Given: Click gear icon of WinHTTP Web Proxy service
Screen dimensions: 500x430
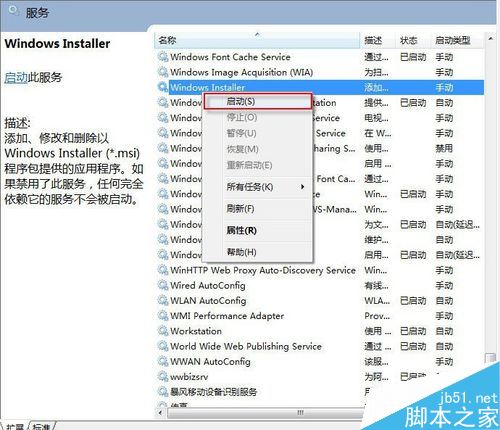Looking at the screenshot, I should pos(163,270).
